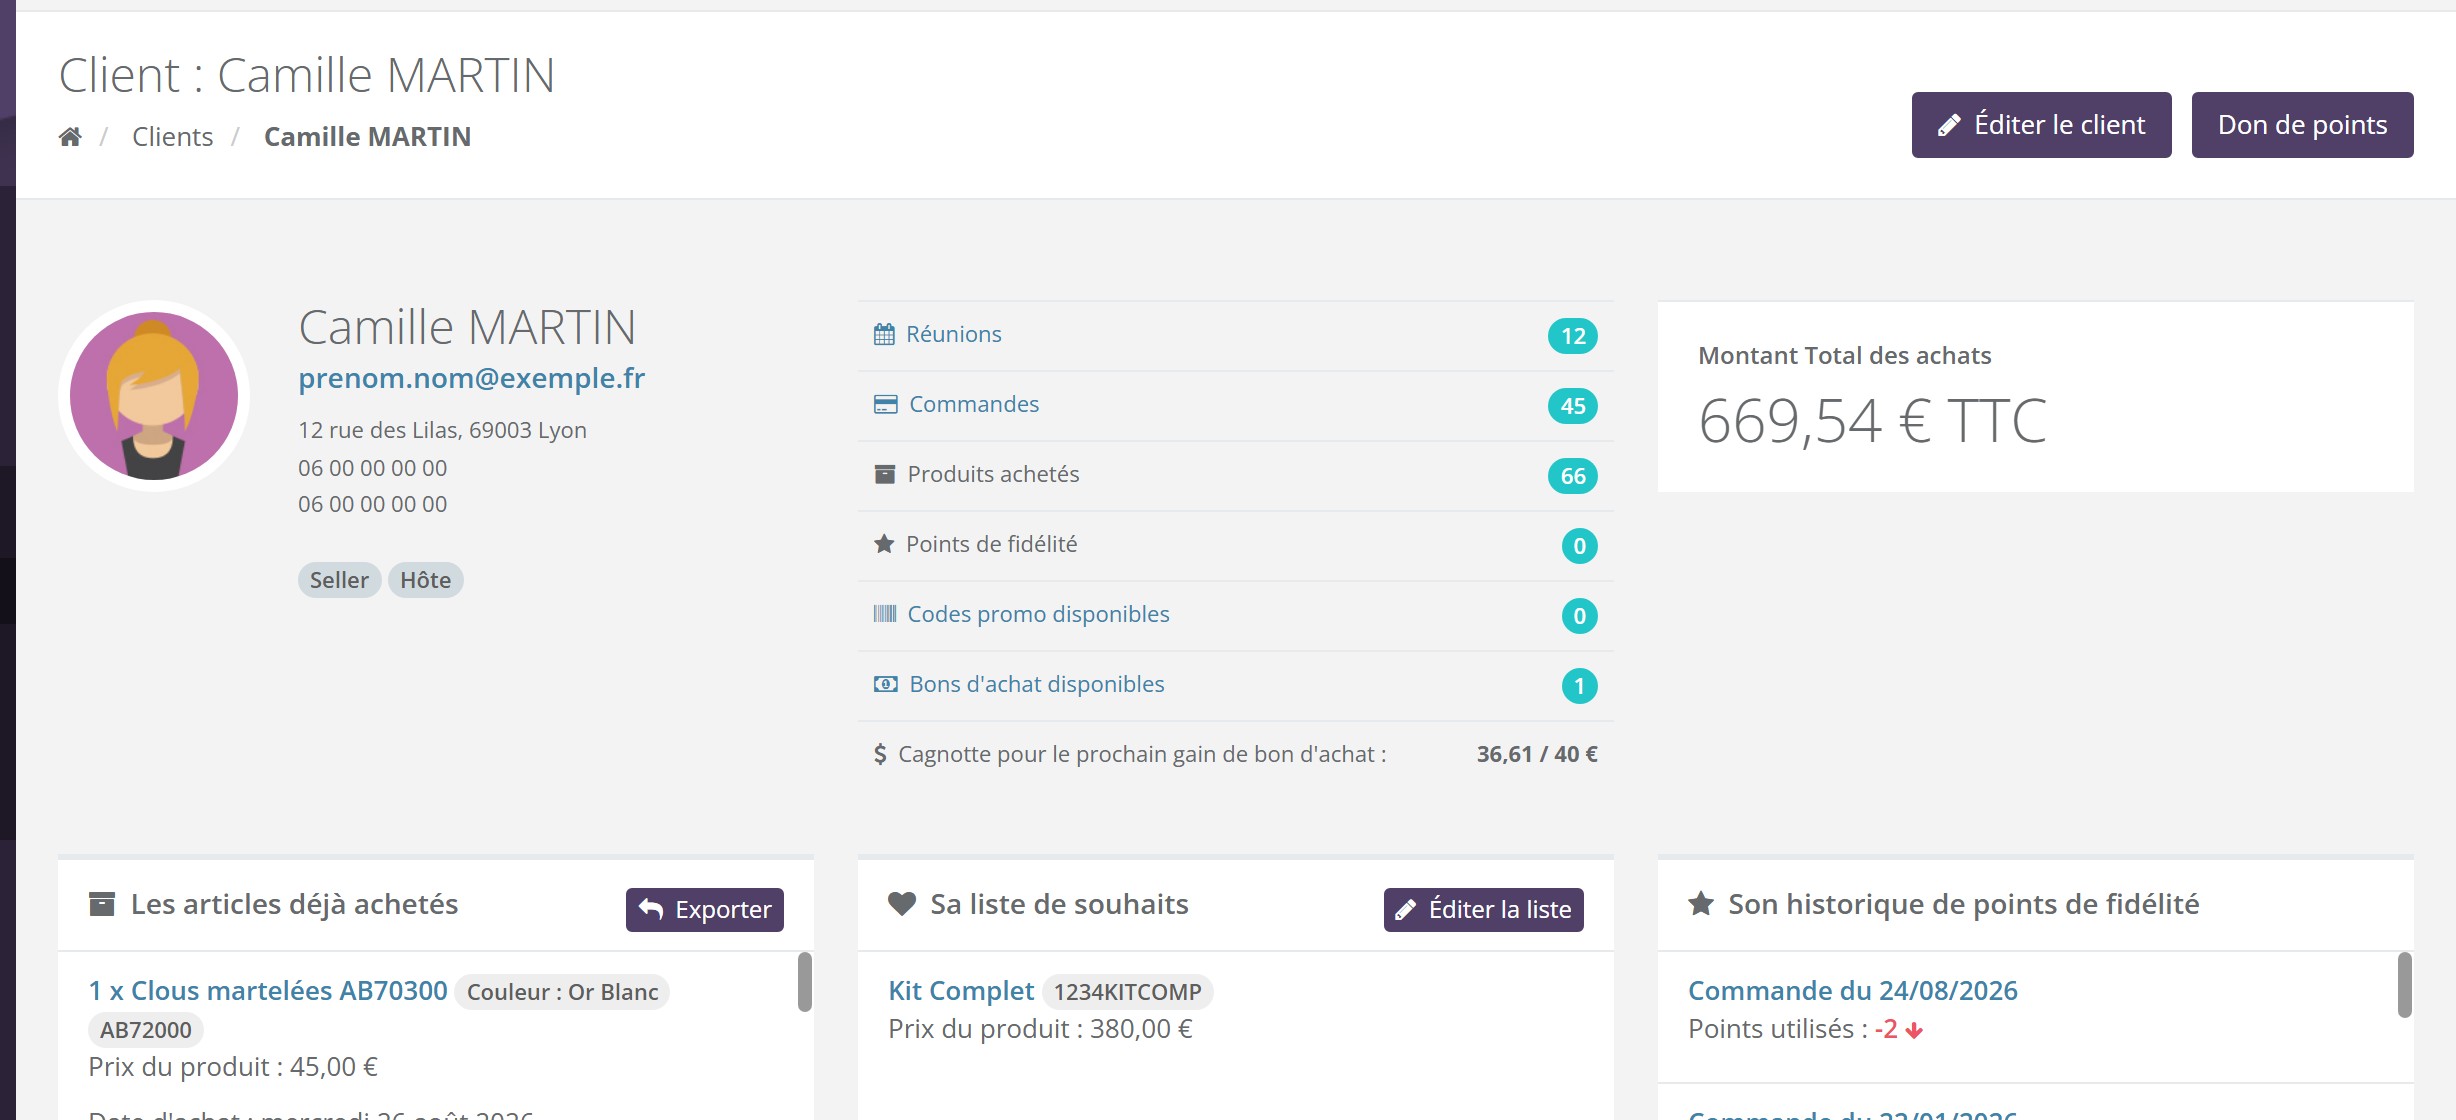Click the address 12 rue des Lilas text

coord(442,430)
